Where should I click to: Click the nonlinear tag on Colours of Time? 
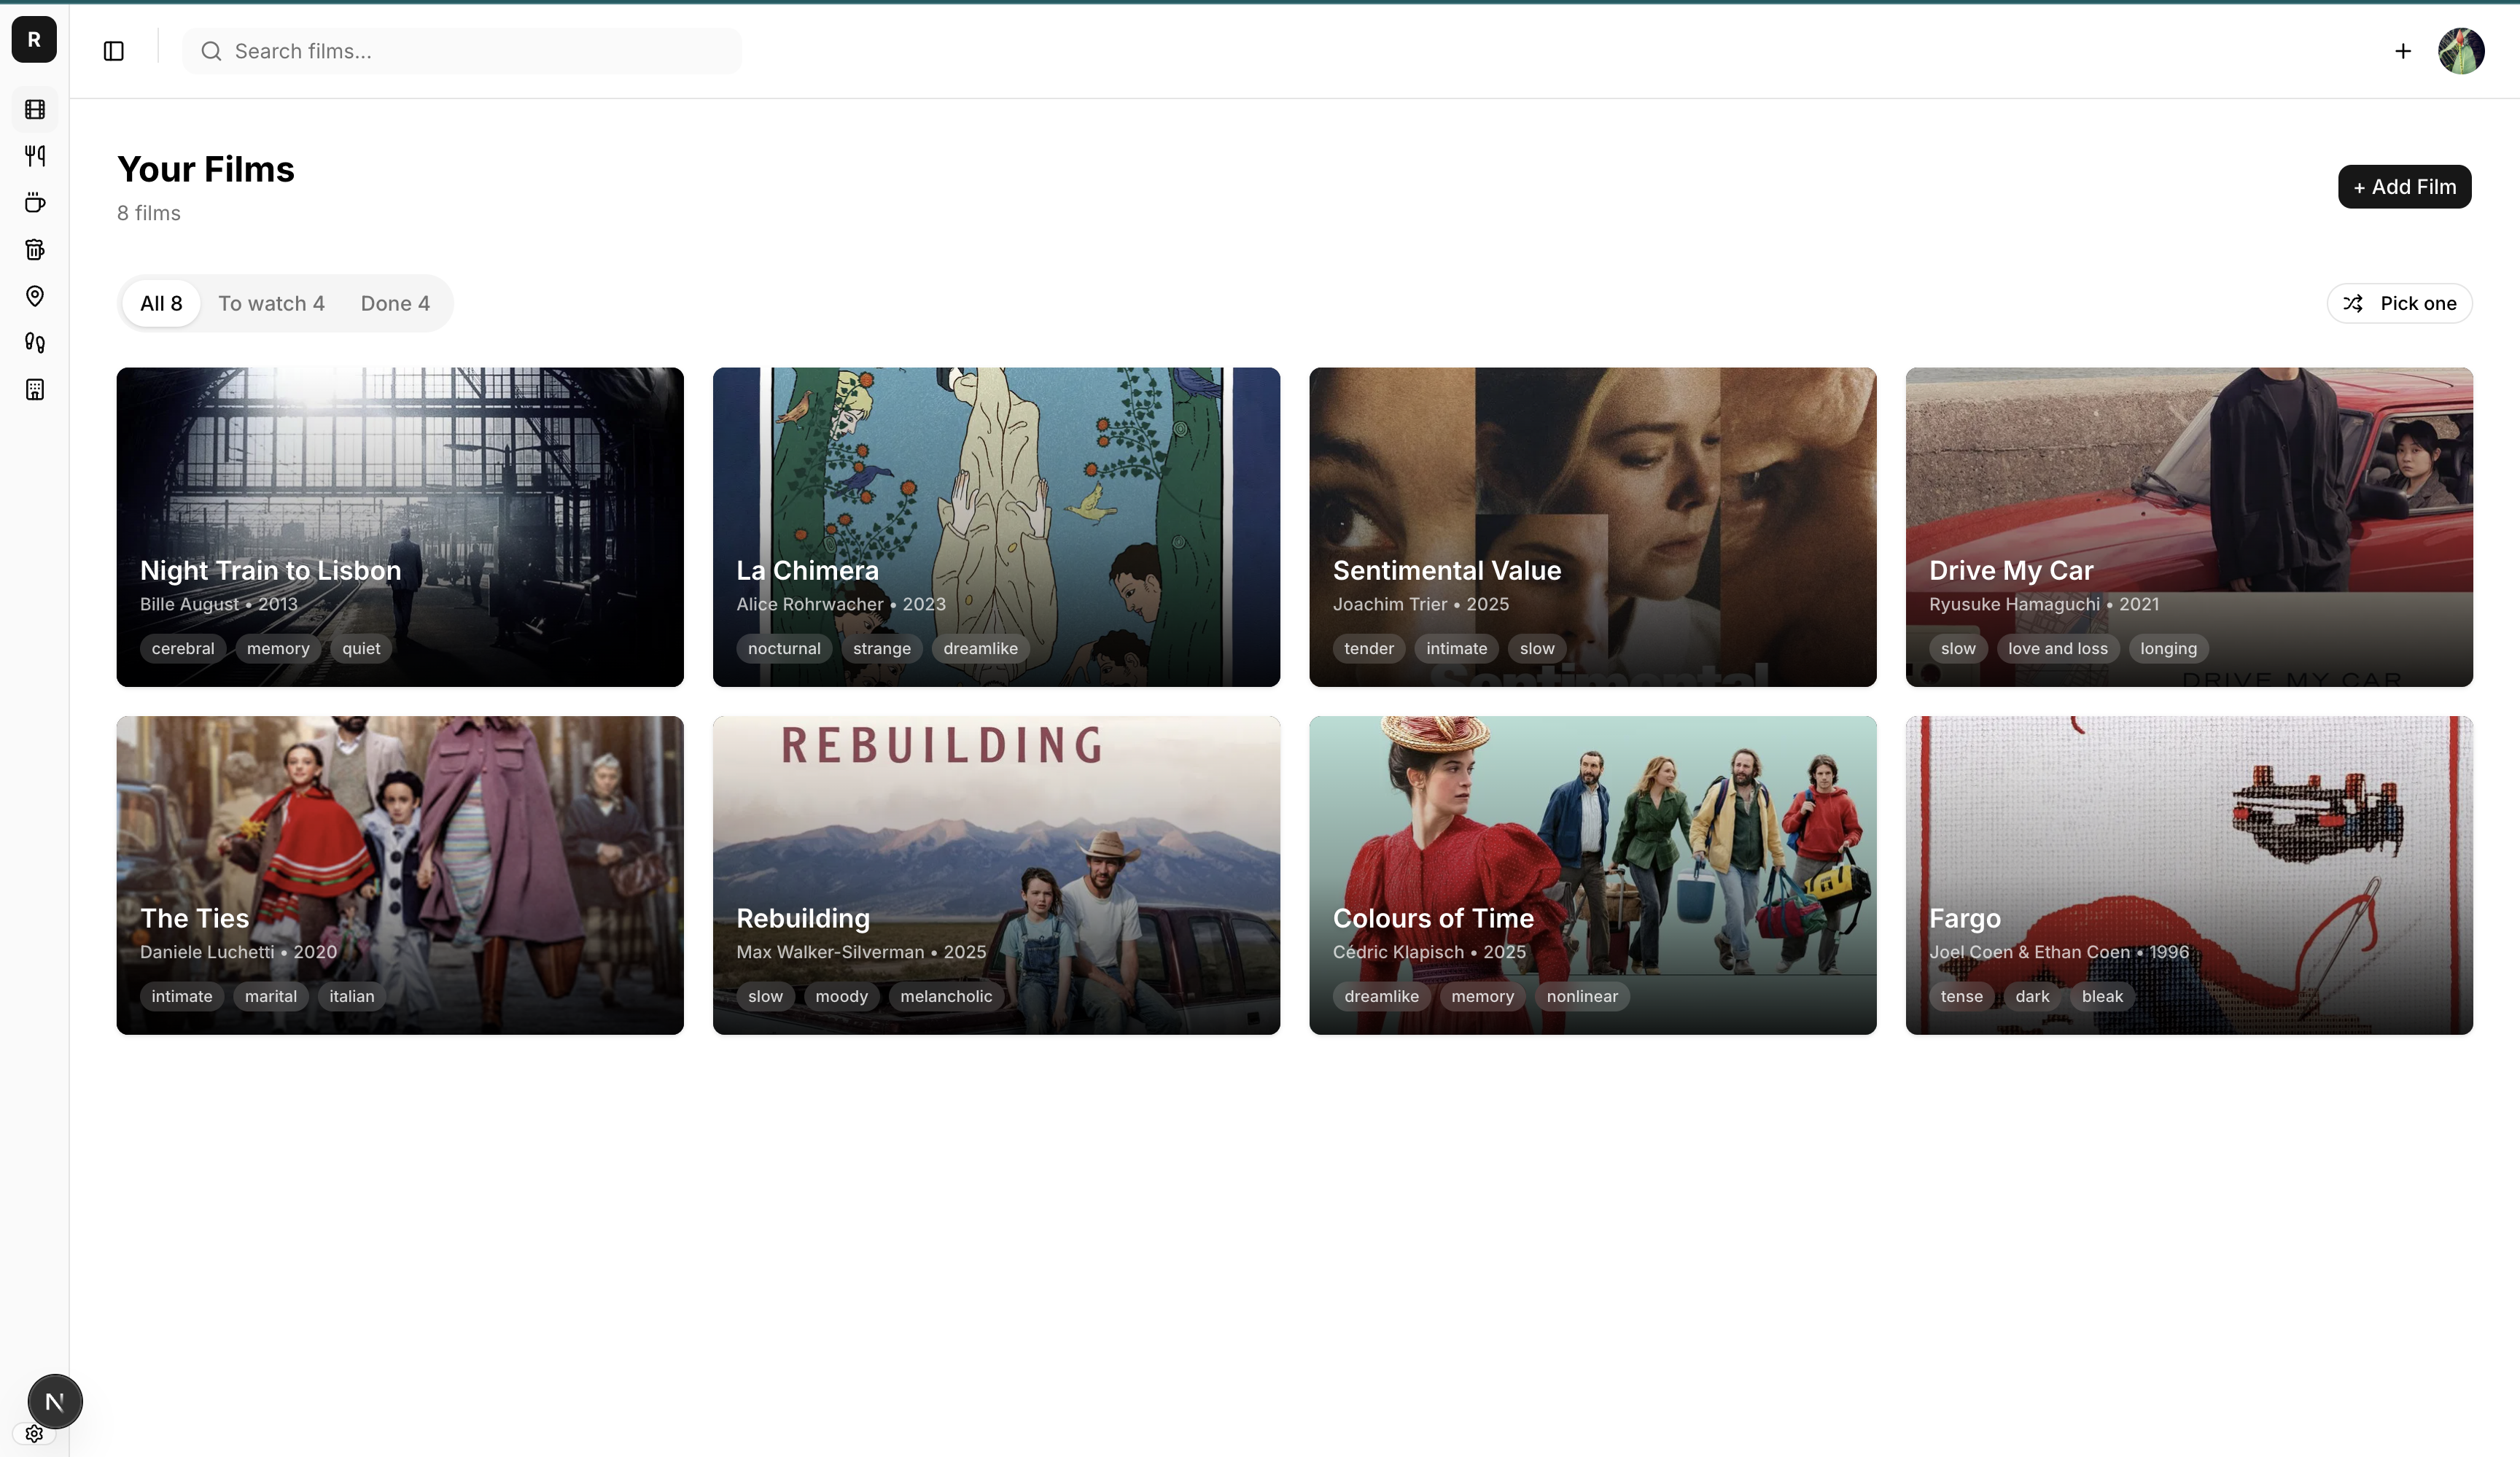click(1582, 996)
